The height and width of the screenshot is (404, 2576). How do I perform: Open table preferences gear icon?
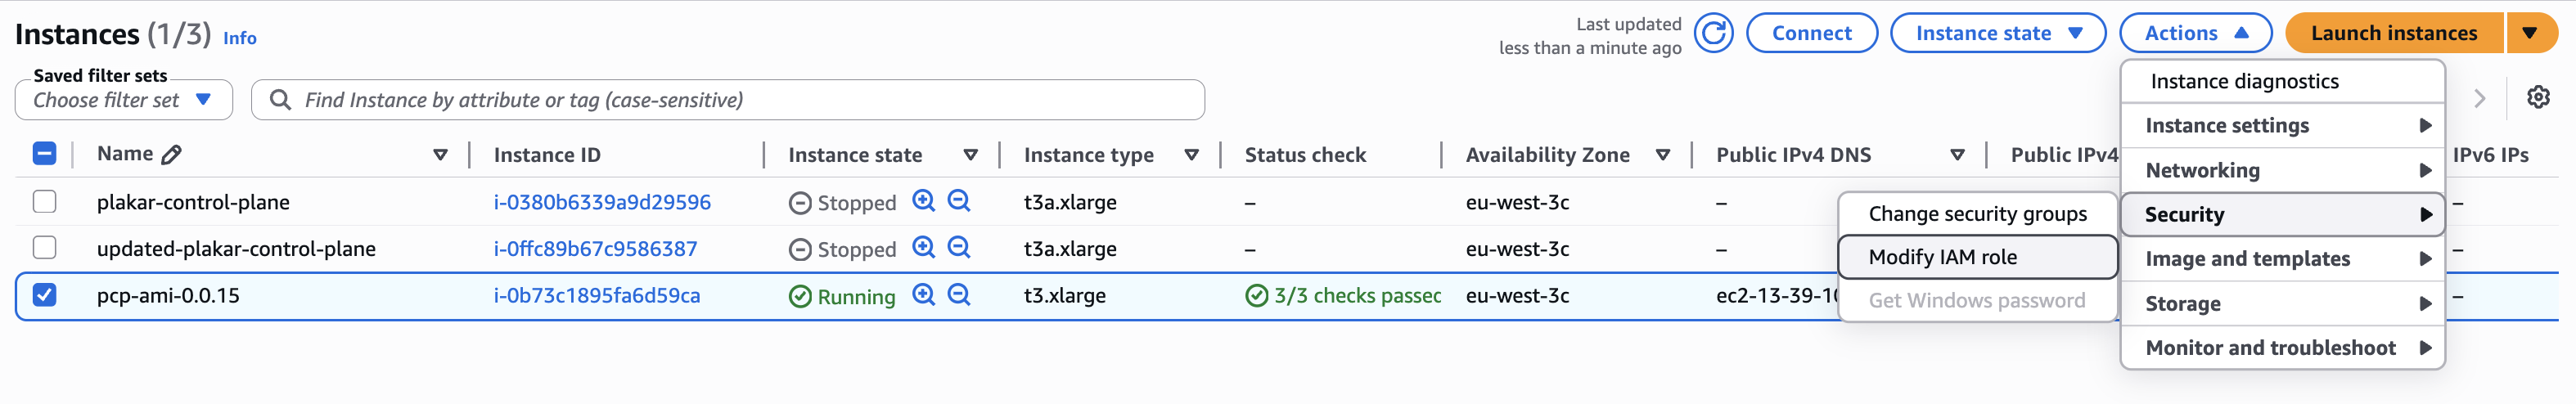coord(2538,97)
